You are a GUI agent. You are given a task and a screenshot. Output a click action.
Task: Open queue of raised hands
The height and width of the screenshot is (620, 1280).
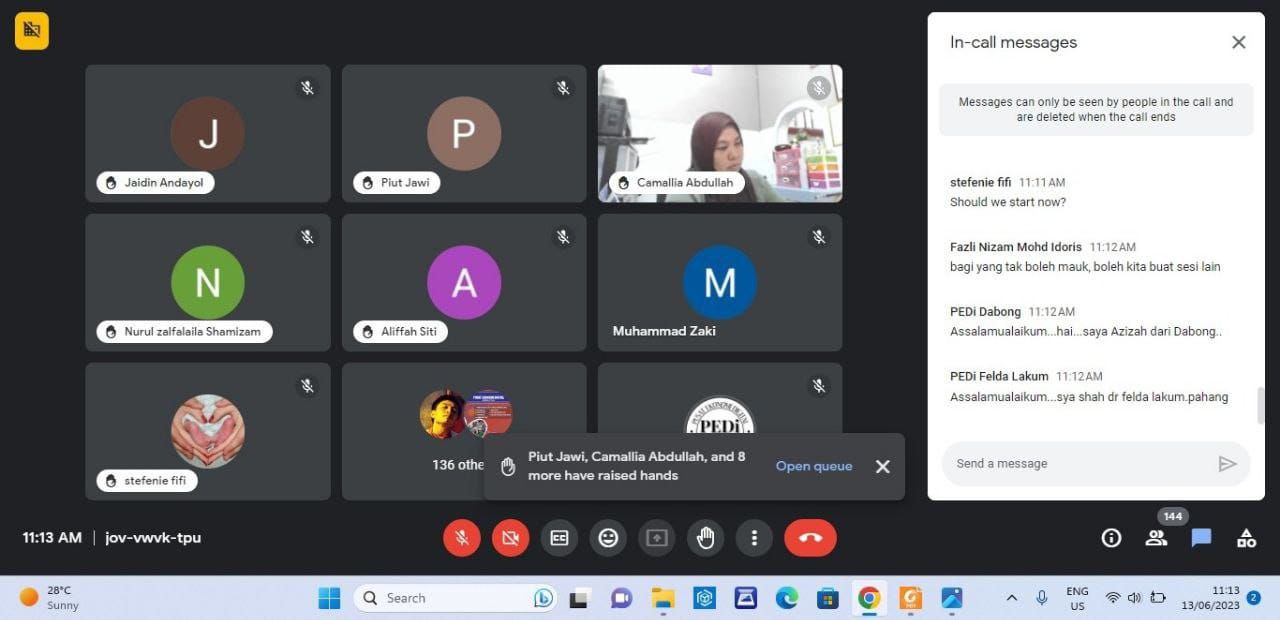click(814, 466)
